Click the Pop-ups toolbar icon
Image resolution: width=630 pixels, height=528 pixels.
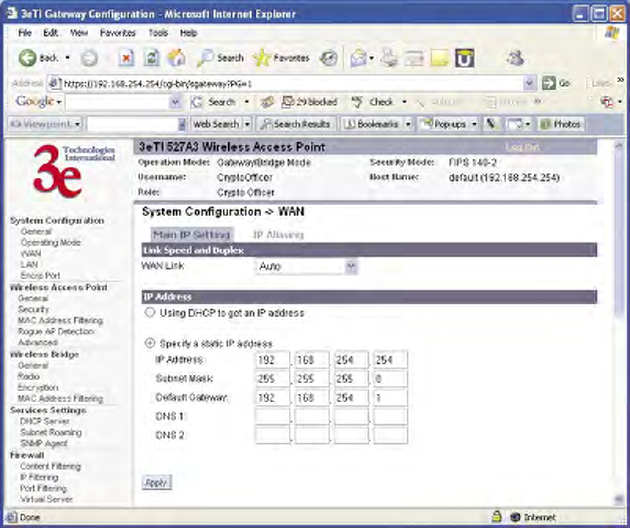click(x=427, y=124)
